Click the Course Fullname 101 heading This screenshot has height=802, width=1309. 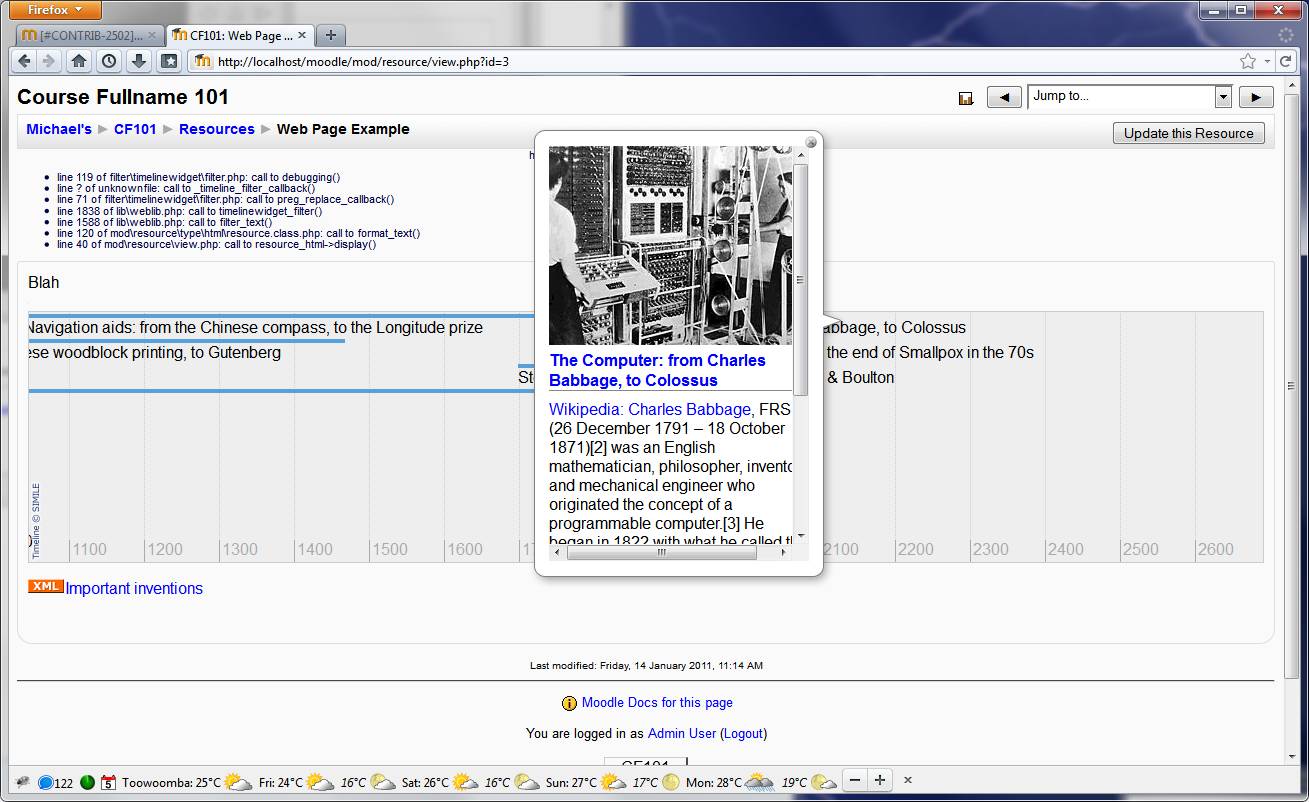123,97
